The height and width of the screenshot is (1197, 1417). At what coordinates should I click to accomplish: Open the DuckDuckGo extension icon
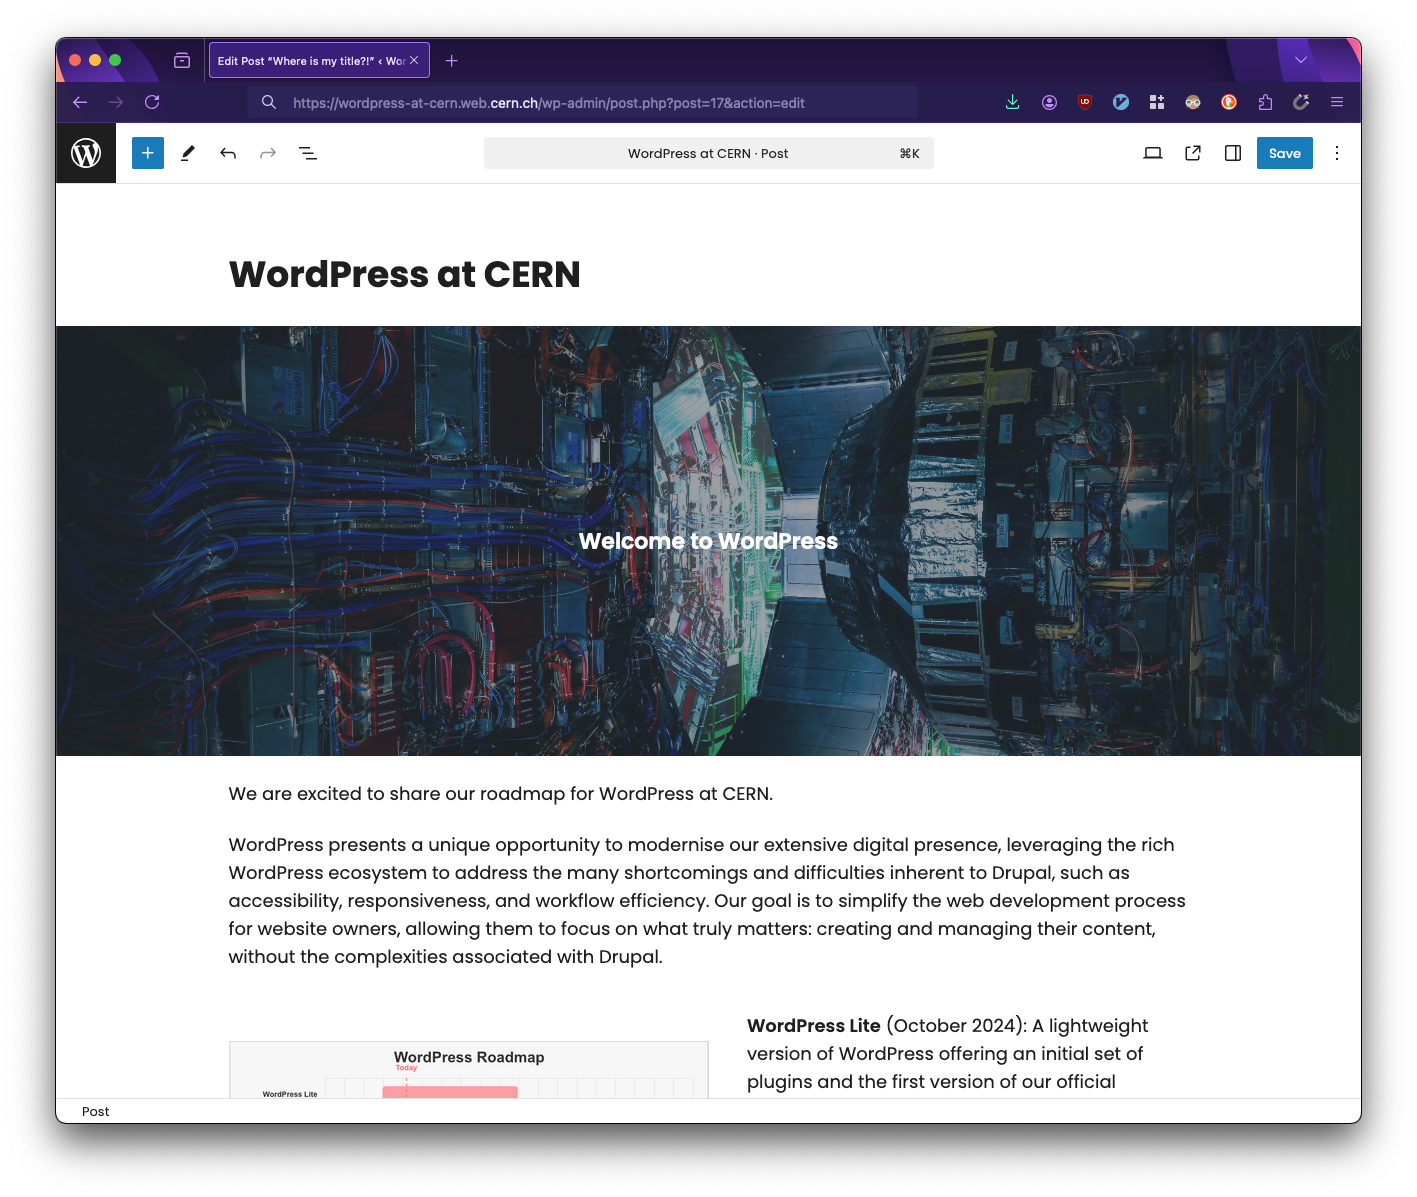(1229, 102)
